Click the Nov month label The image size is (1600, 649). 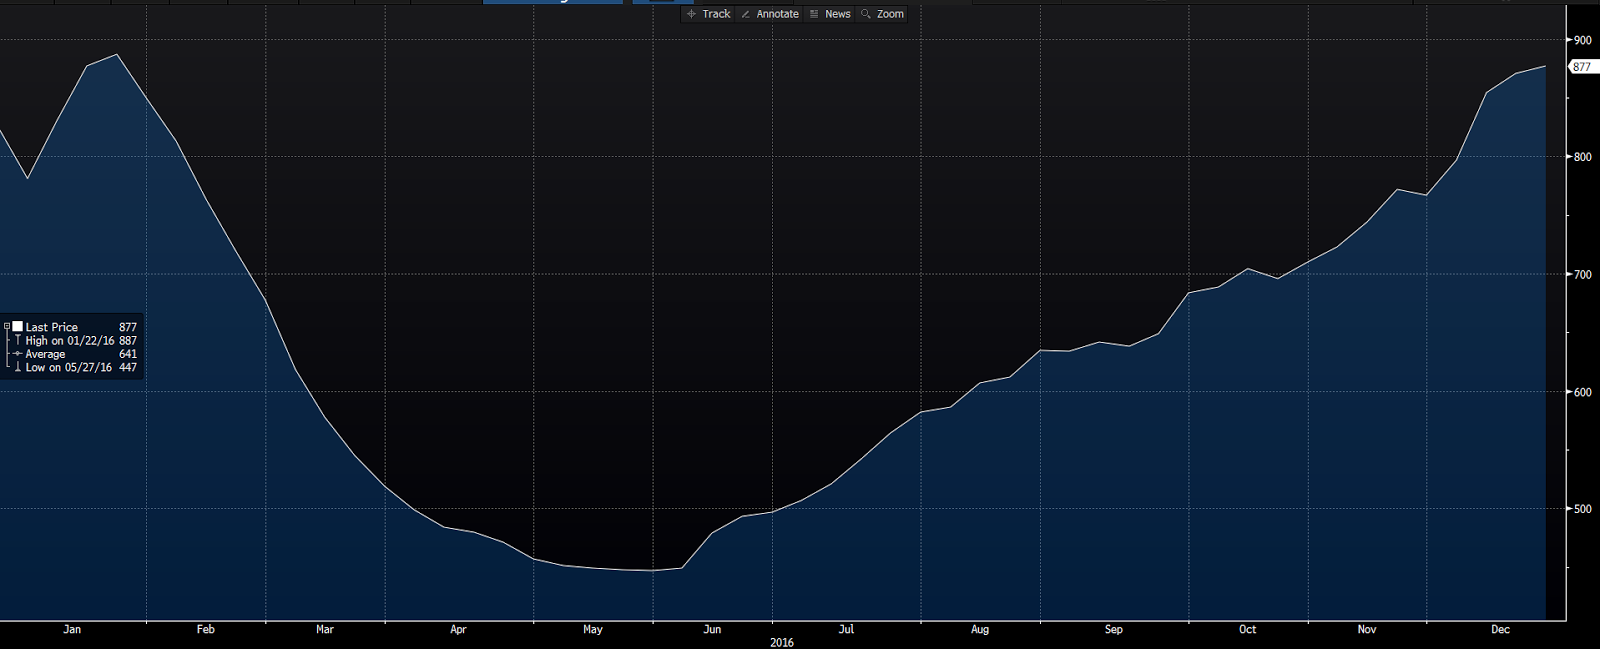[x=1367, y=629]
